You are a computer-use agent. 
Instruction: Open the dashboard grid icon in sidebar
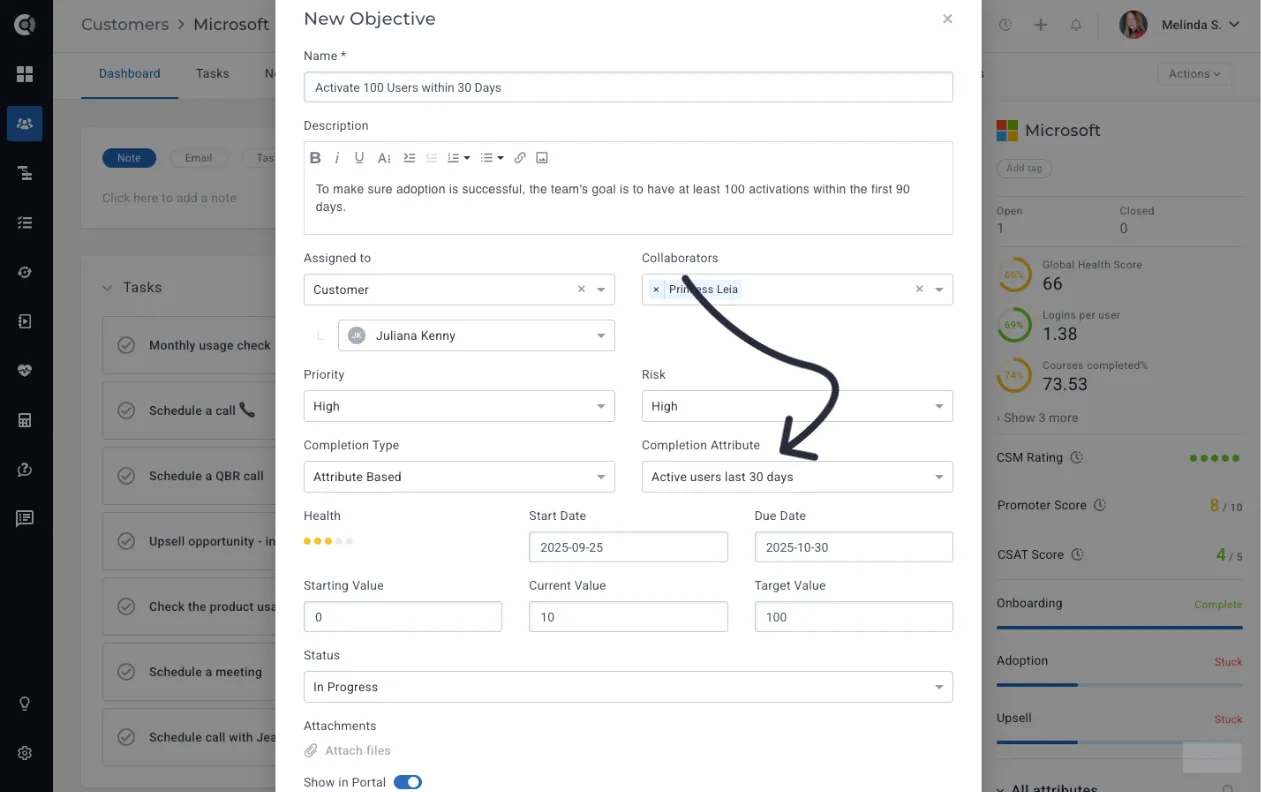pyautogui.click(x=25, y=74)
